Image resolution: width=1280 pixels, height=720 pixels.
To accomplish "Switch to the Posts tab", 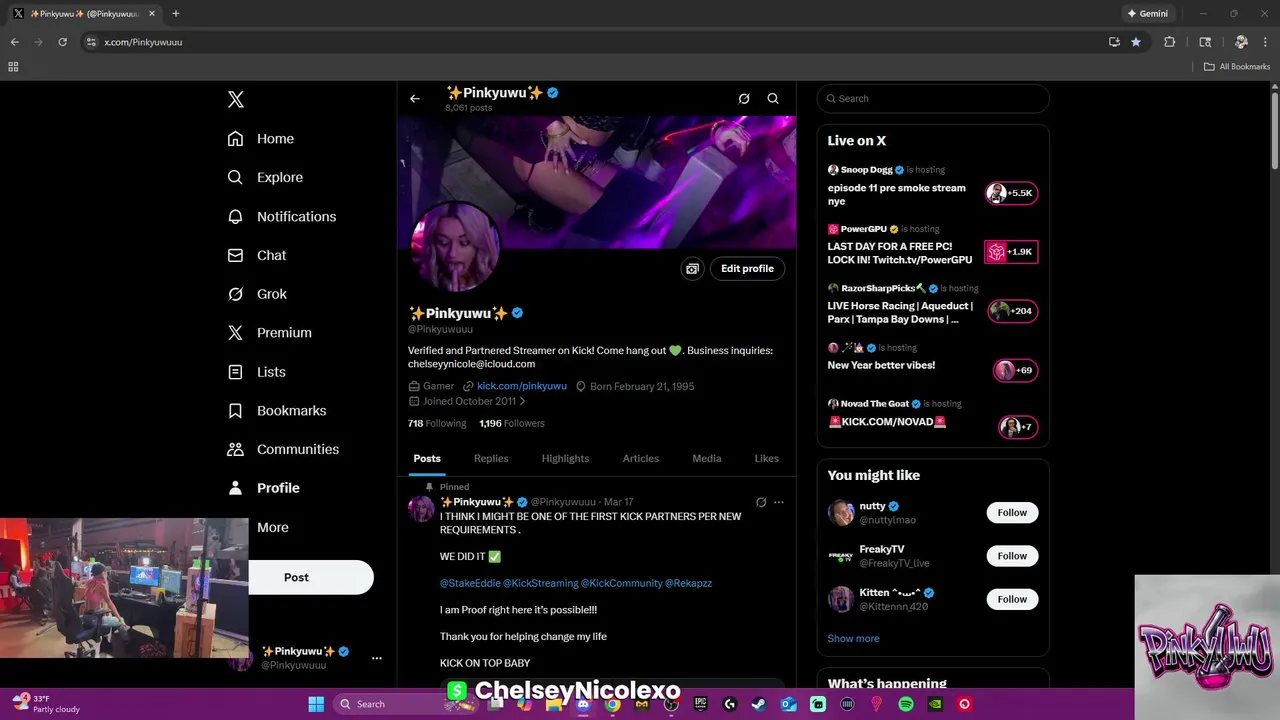I will pyautogui.click(x=427, y=458).
